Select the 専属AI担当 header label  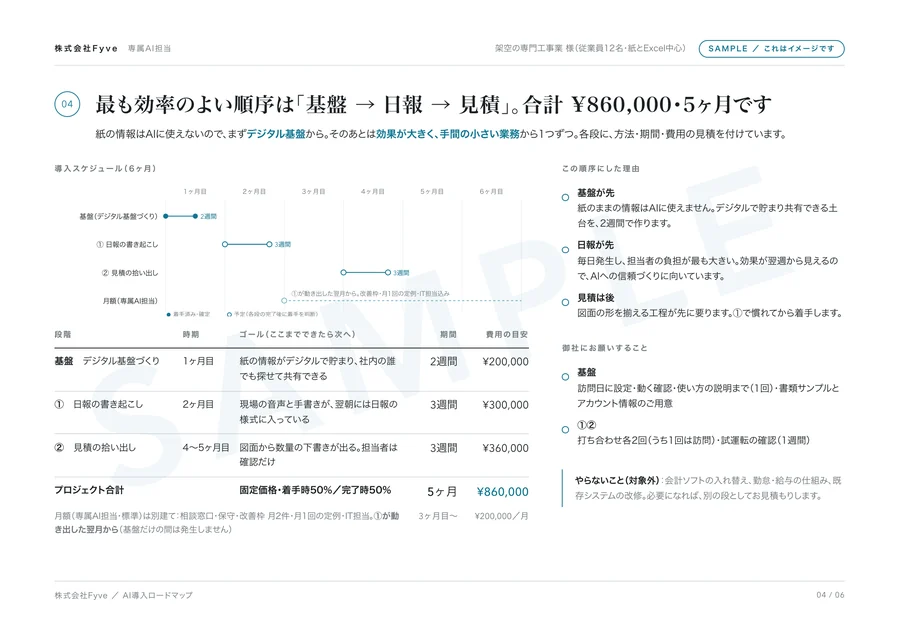tap(149, 49)
